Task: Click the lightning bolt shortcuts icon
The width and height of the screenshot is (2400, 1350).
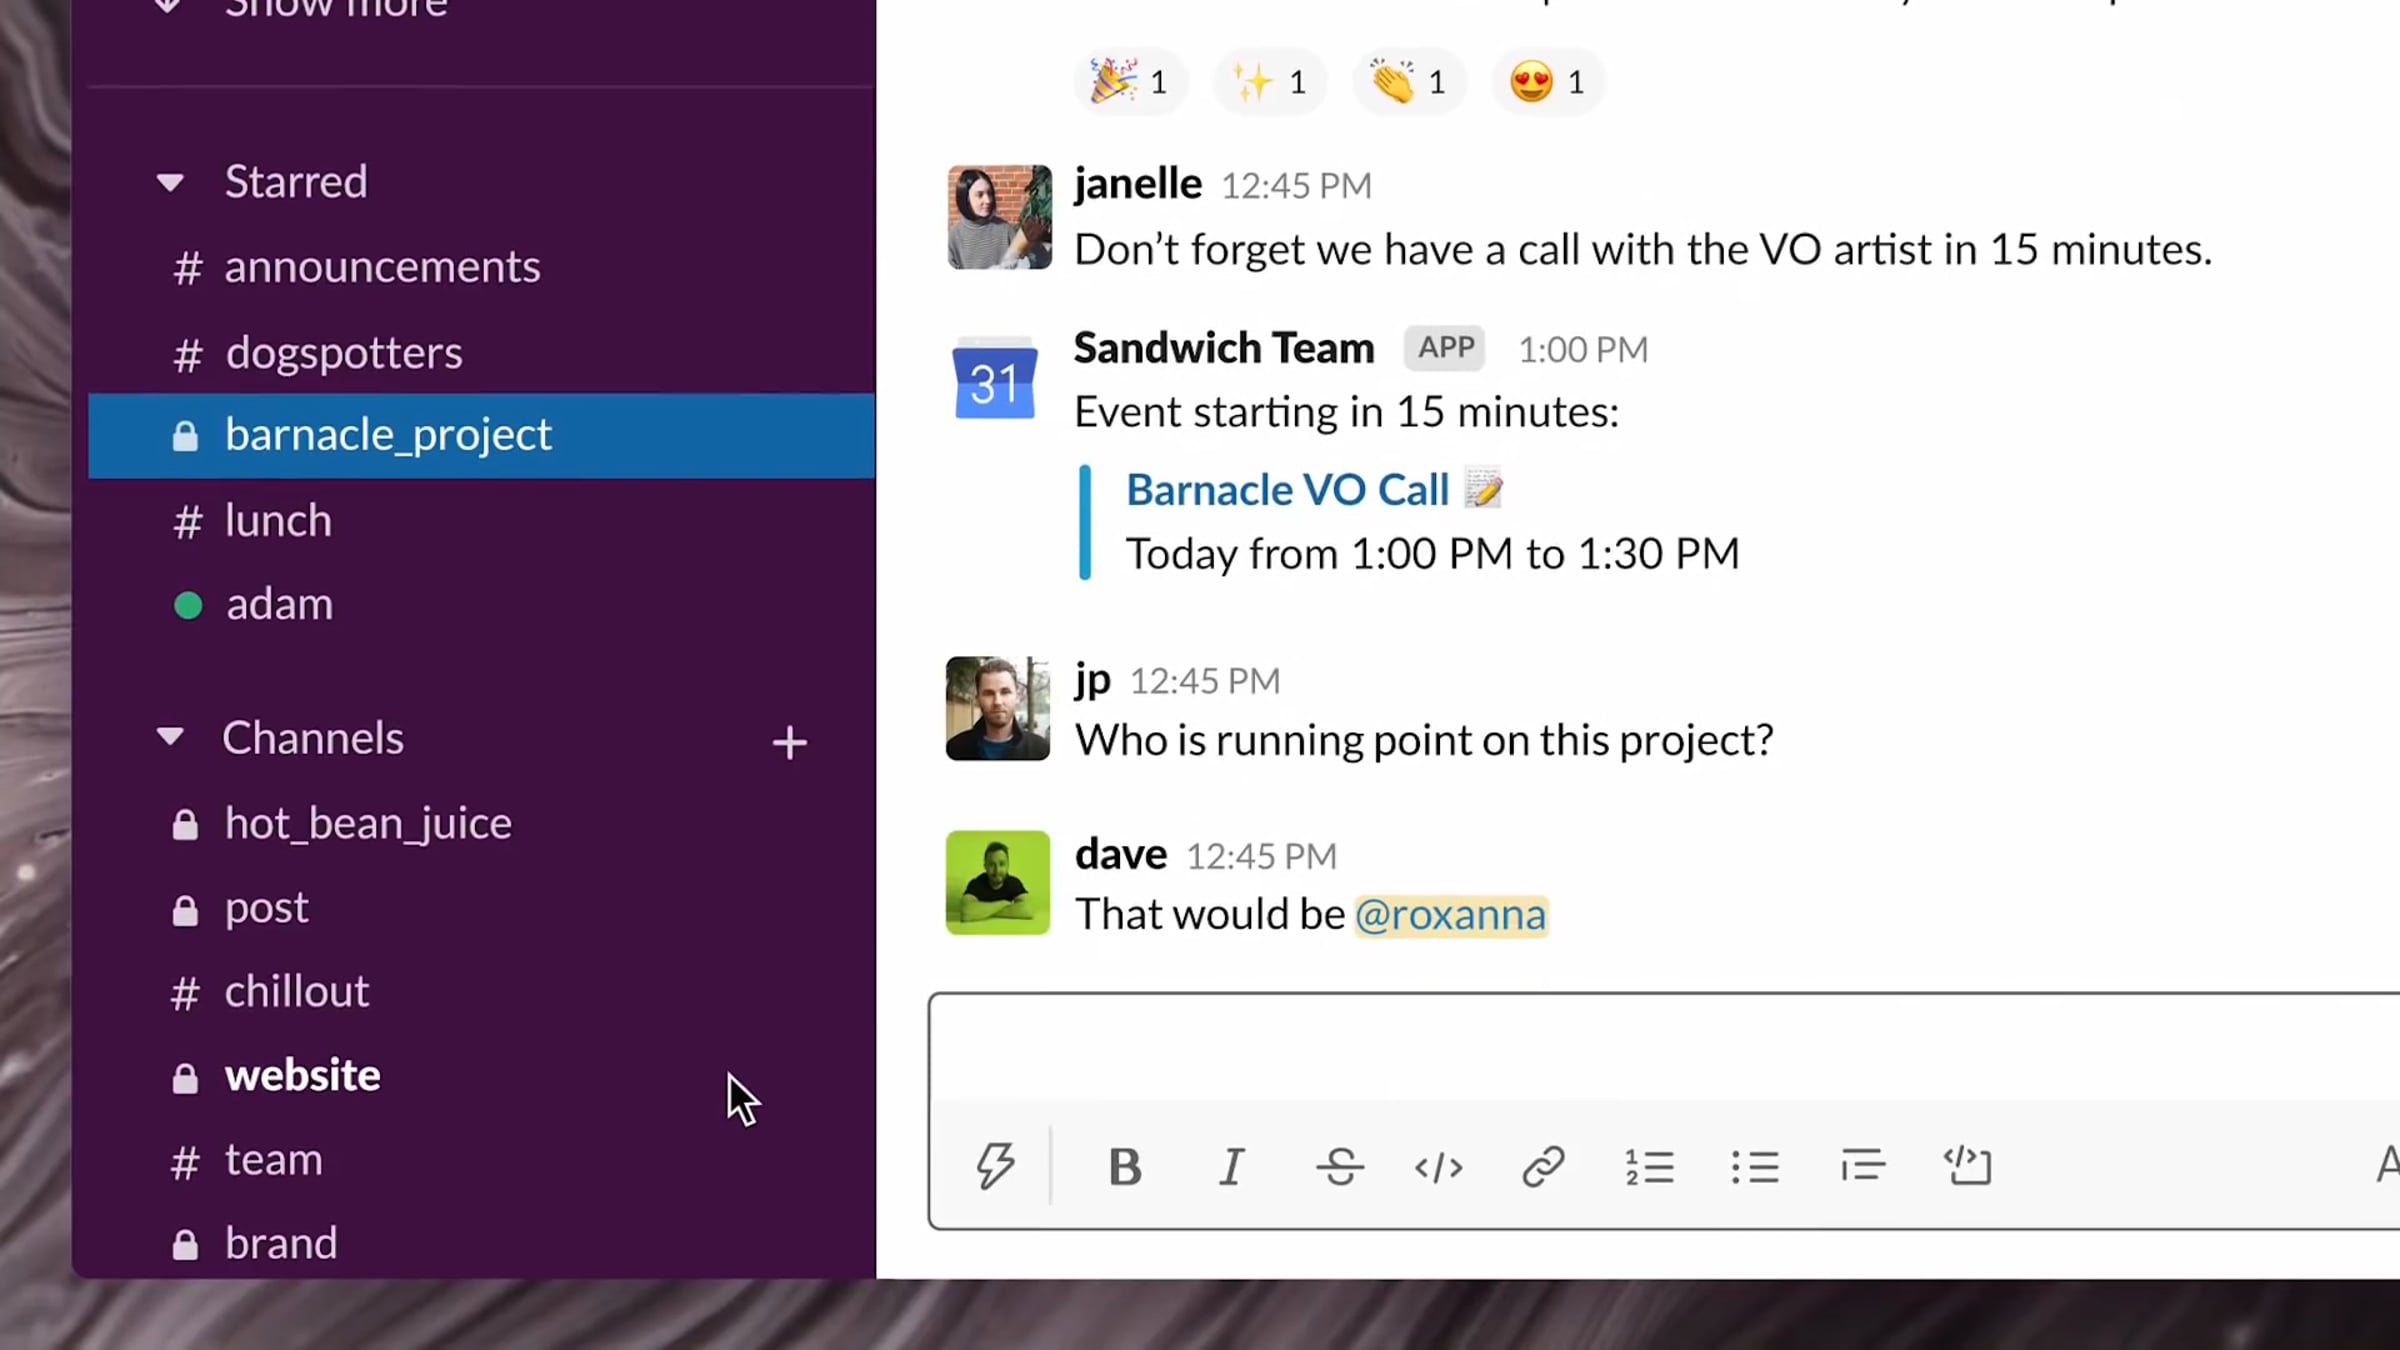Action: [x=995, y=1166]
